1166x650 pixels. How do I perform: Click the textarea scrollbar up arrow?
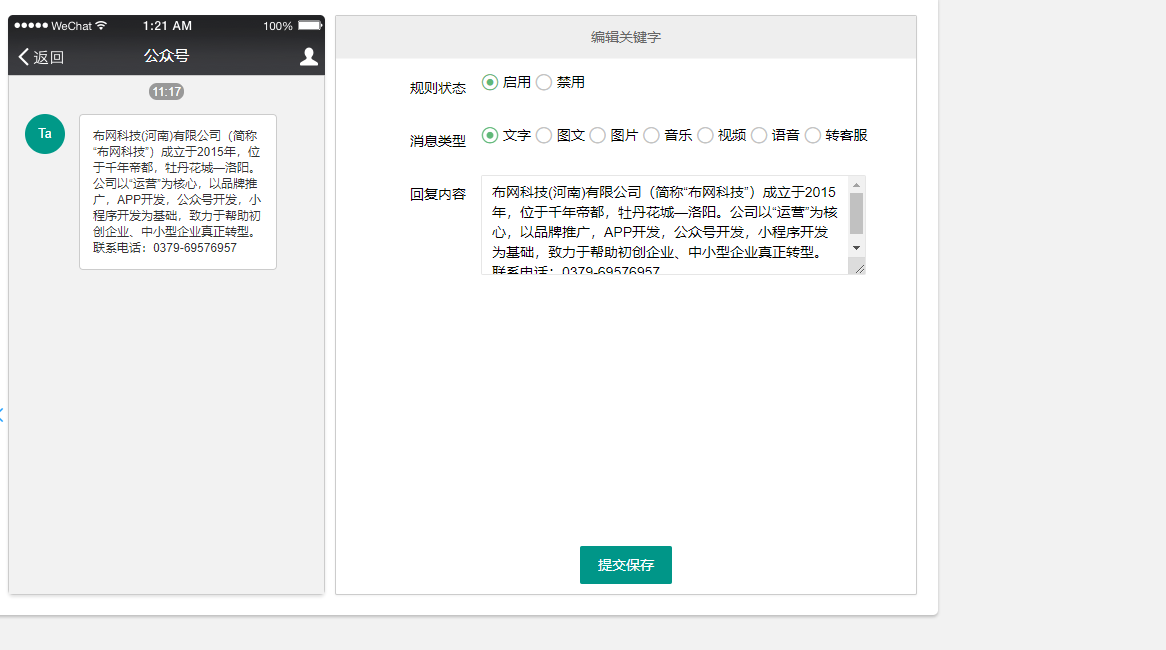857,184
